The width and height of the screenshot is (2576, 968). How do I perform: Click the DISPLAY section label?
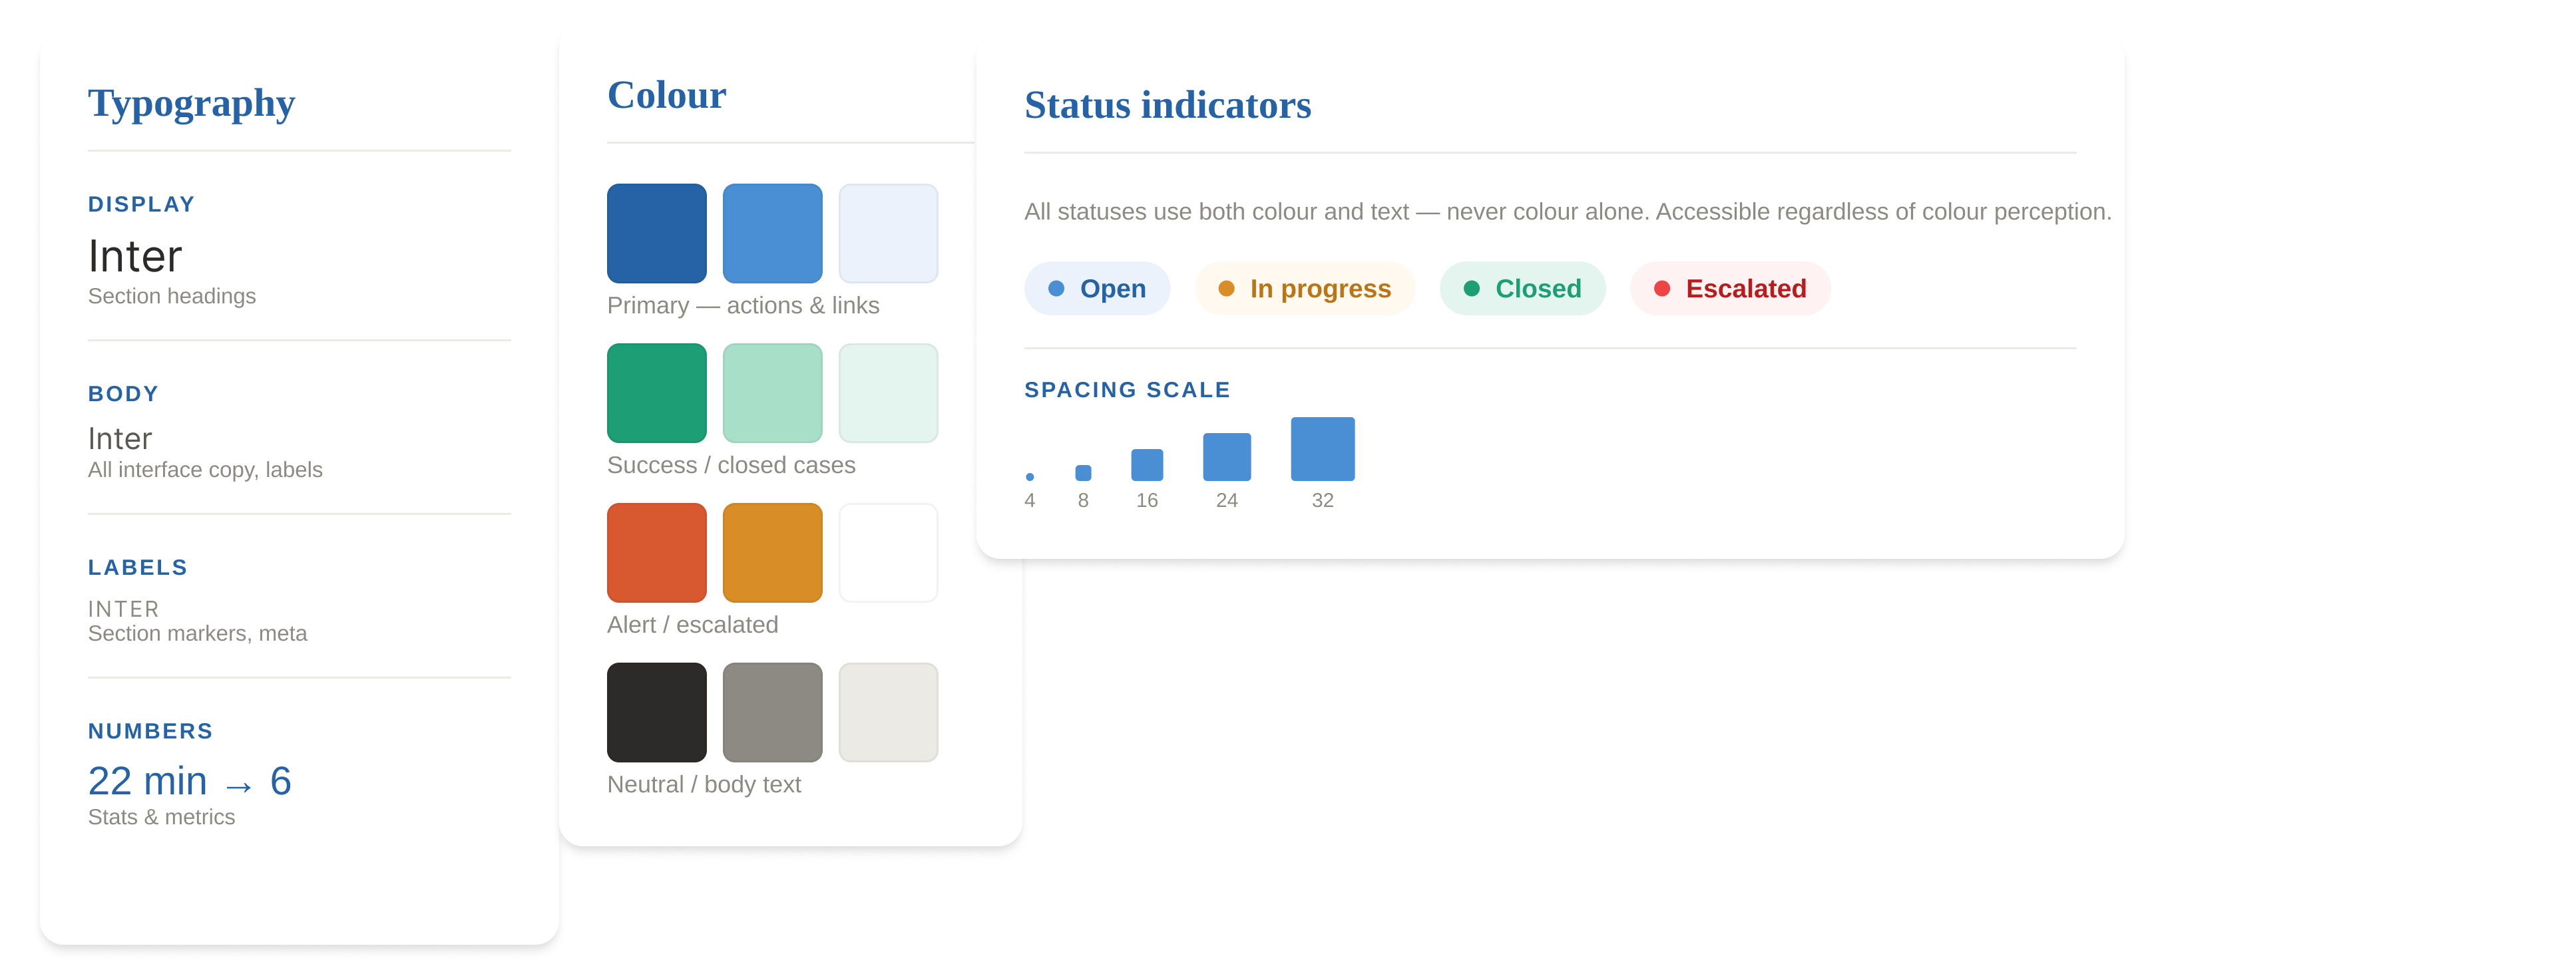tap(141, 204)
